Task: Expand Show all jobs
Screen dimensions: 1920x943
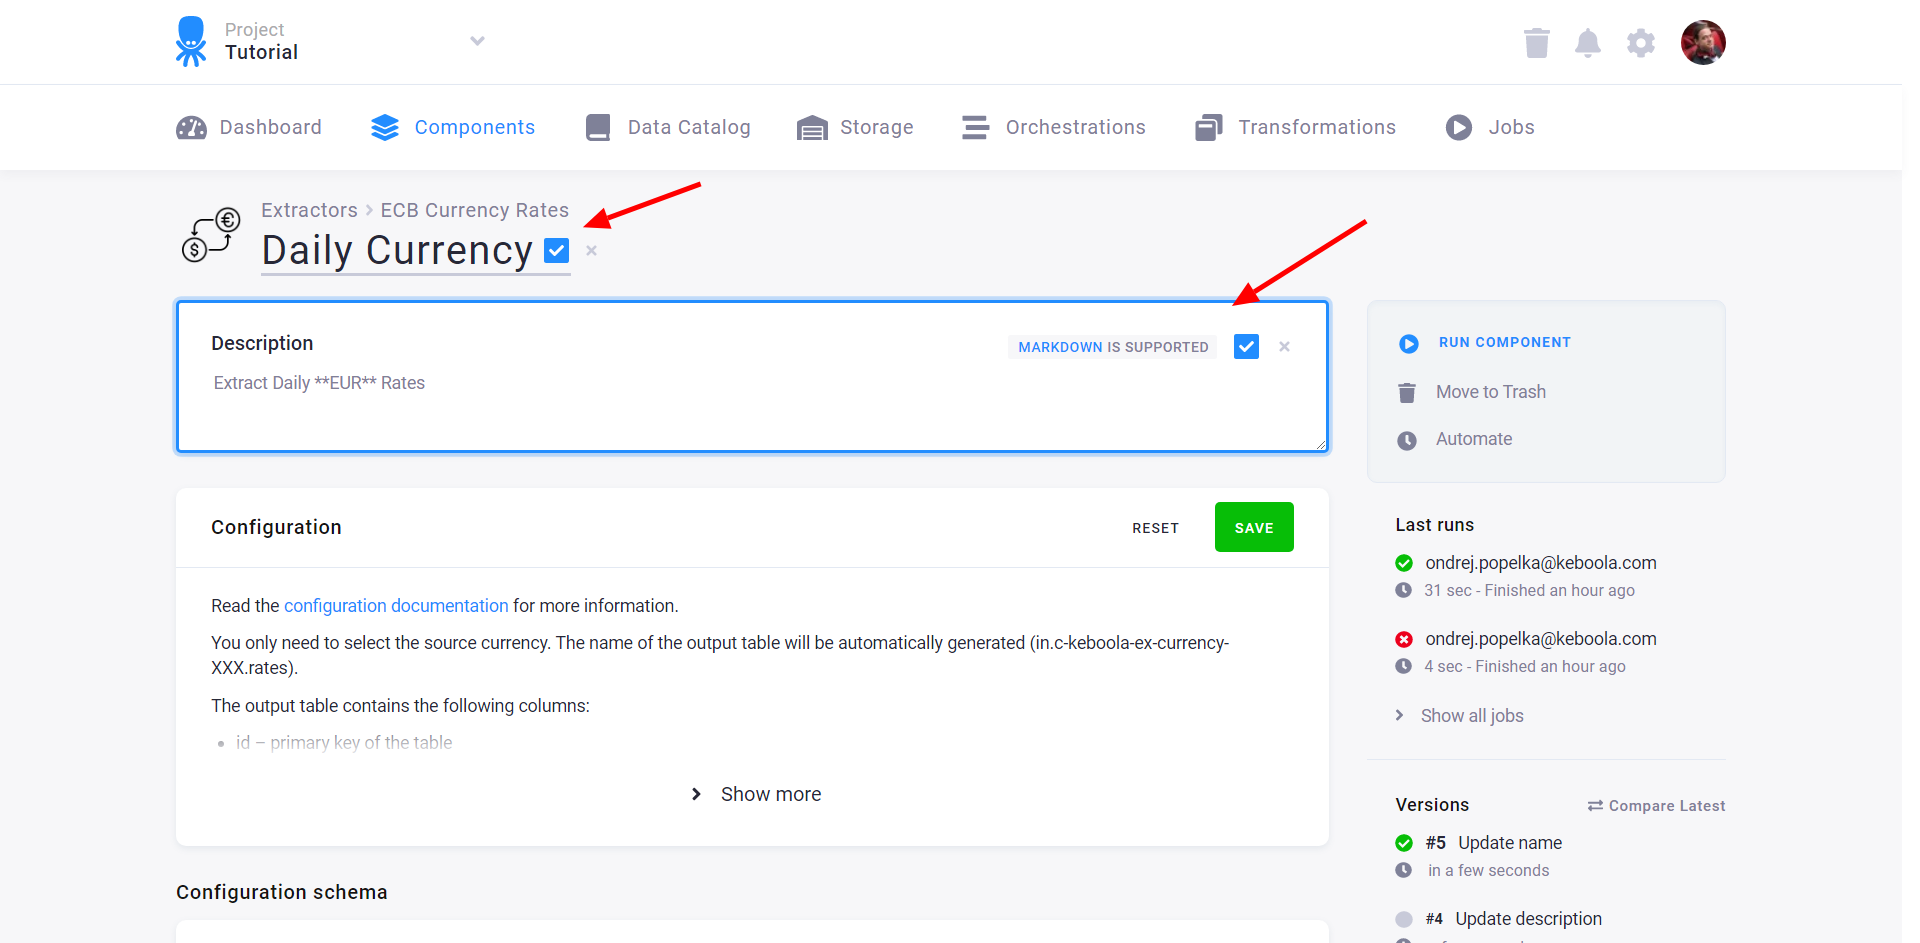Action: pos(1461,716)
